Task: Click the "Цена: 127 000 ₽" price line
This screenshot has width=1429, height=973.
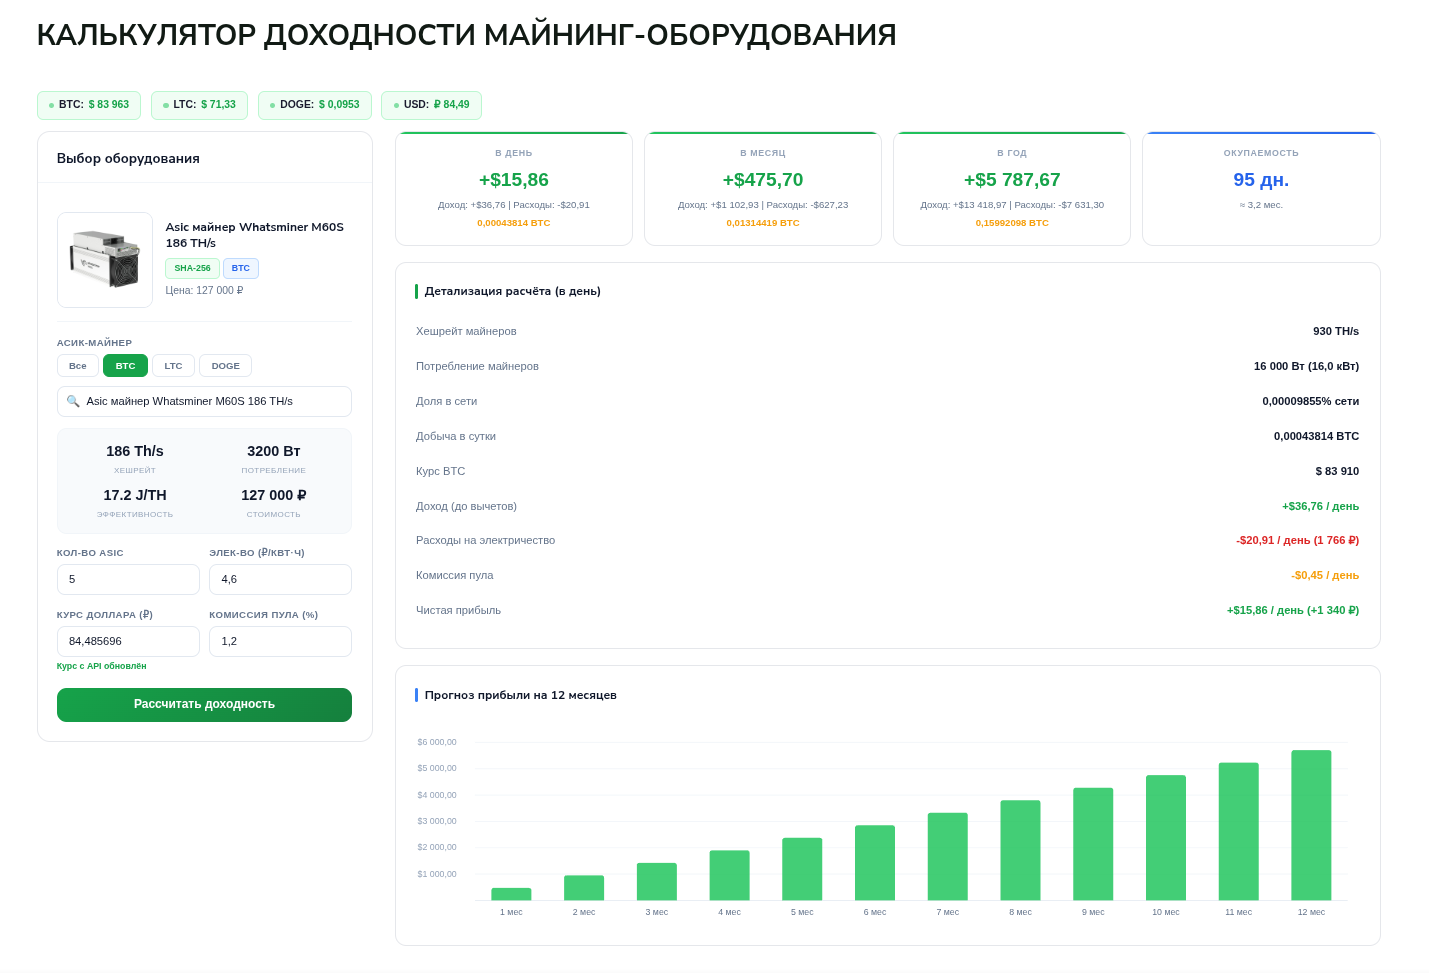Action: (204, 290)
